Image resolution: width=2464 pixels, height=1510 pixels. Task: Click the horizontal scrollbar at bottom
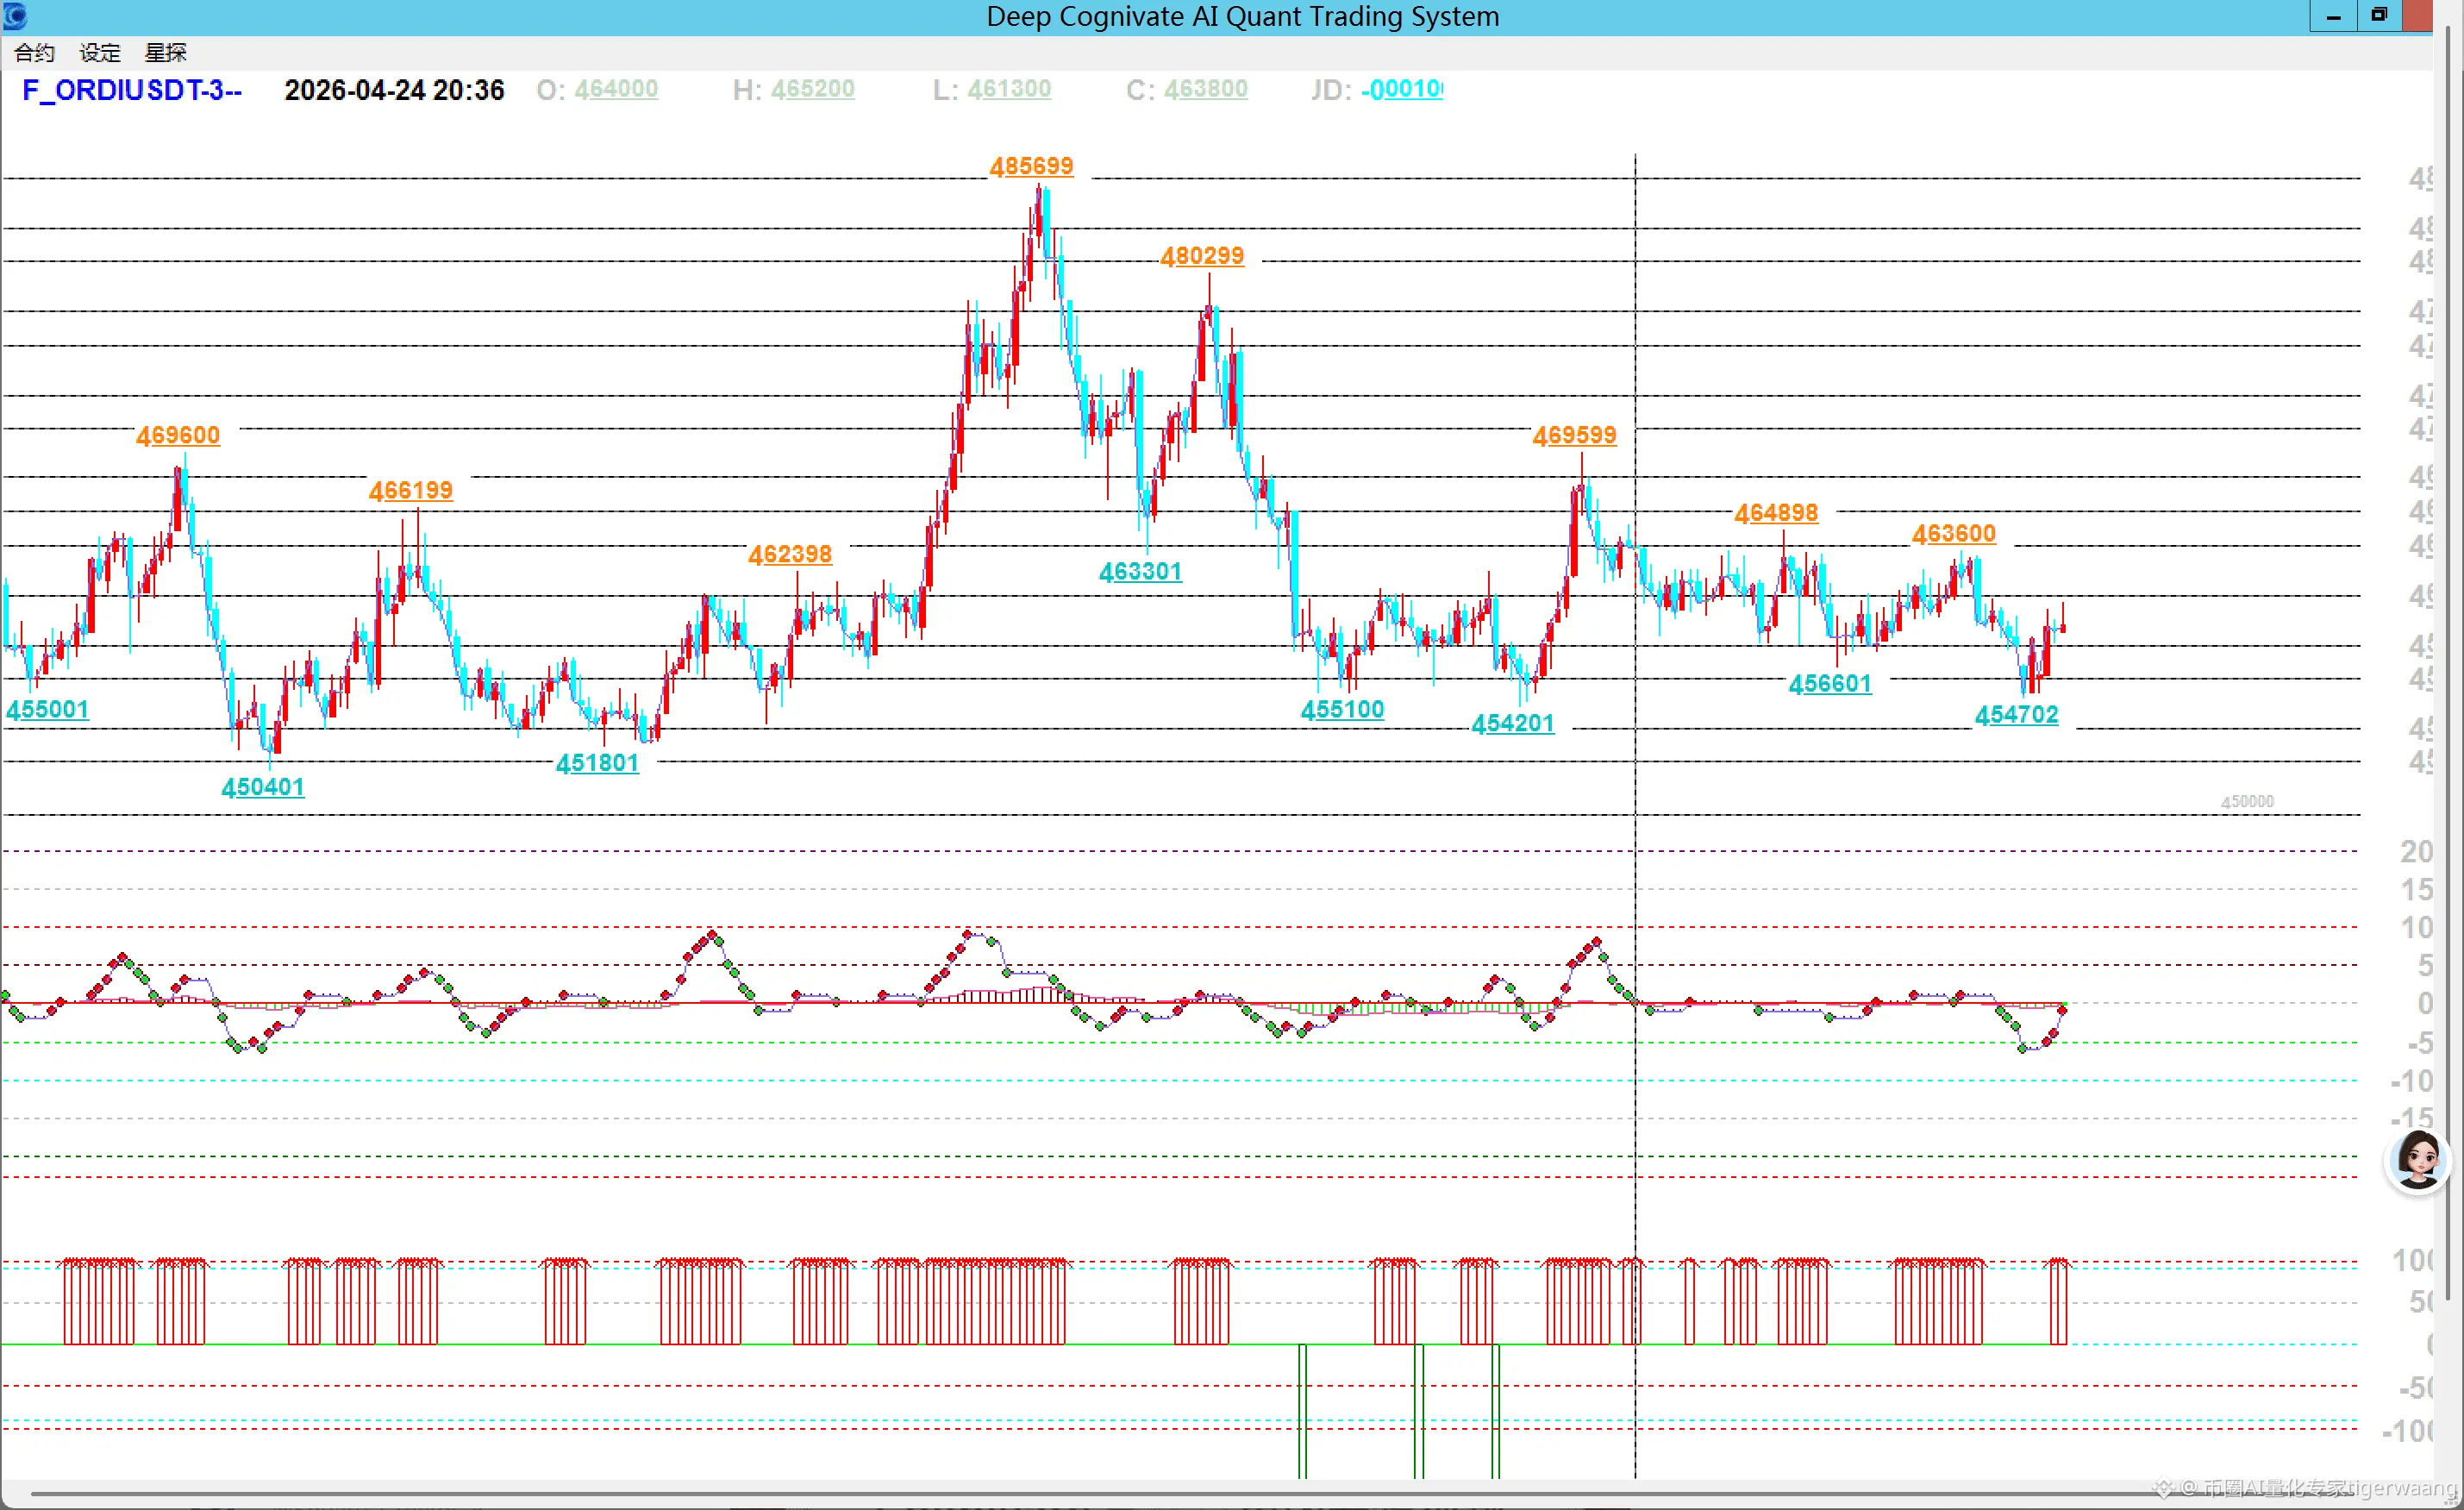[1200, 1494]
